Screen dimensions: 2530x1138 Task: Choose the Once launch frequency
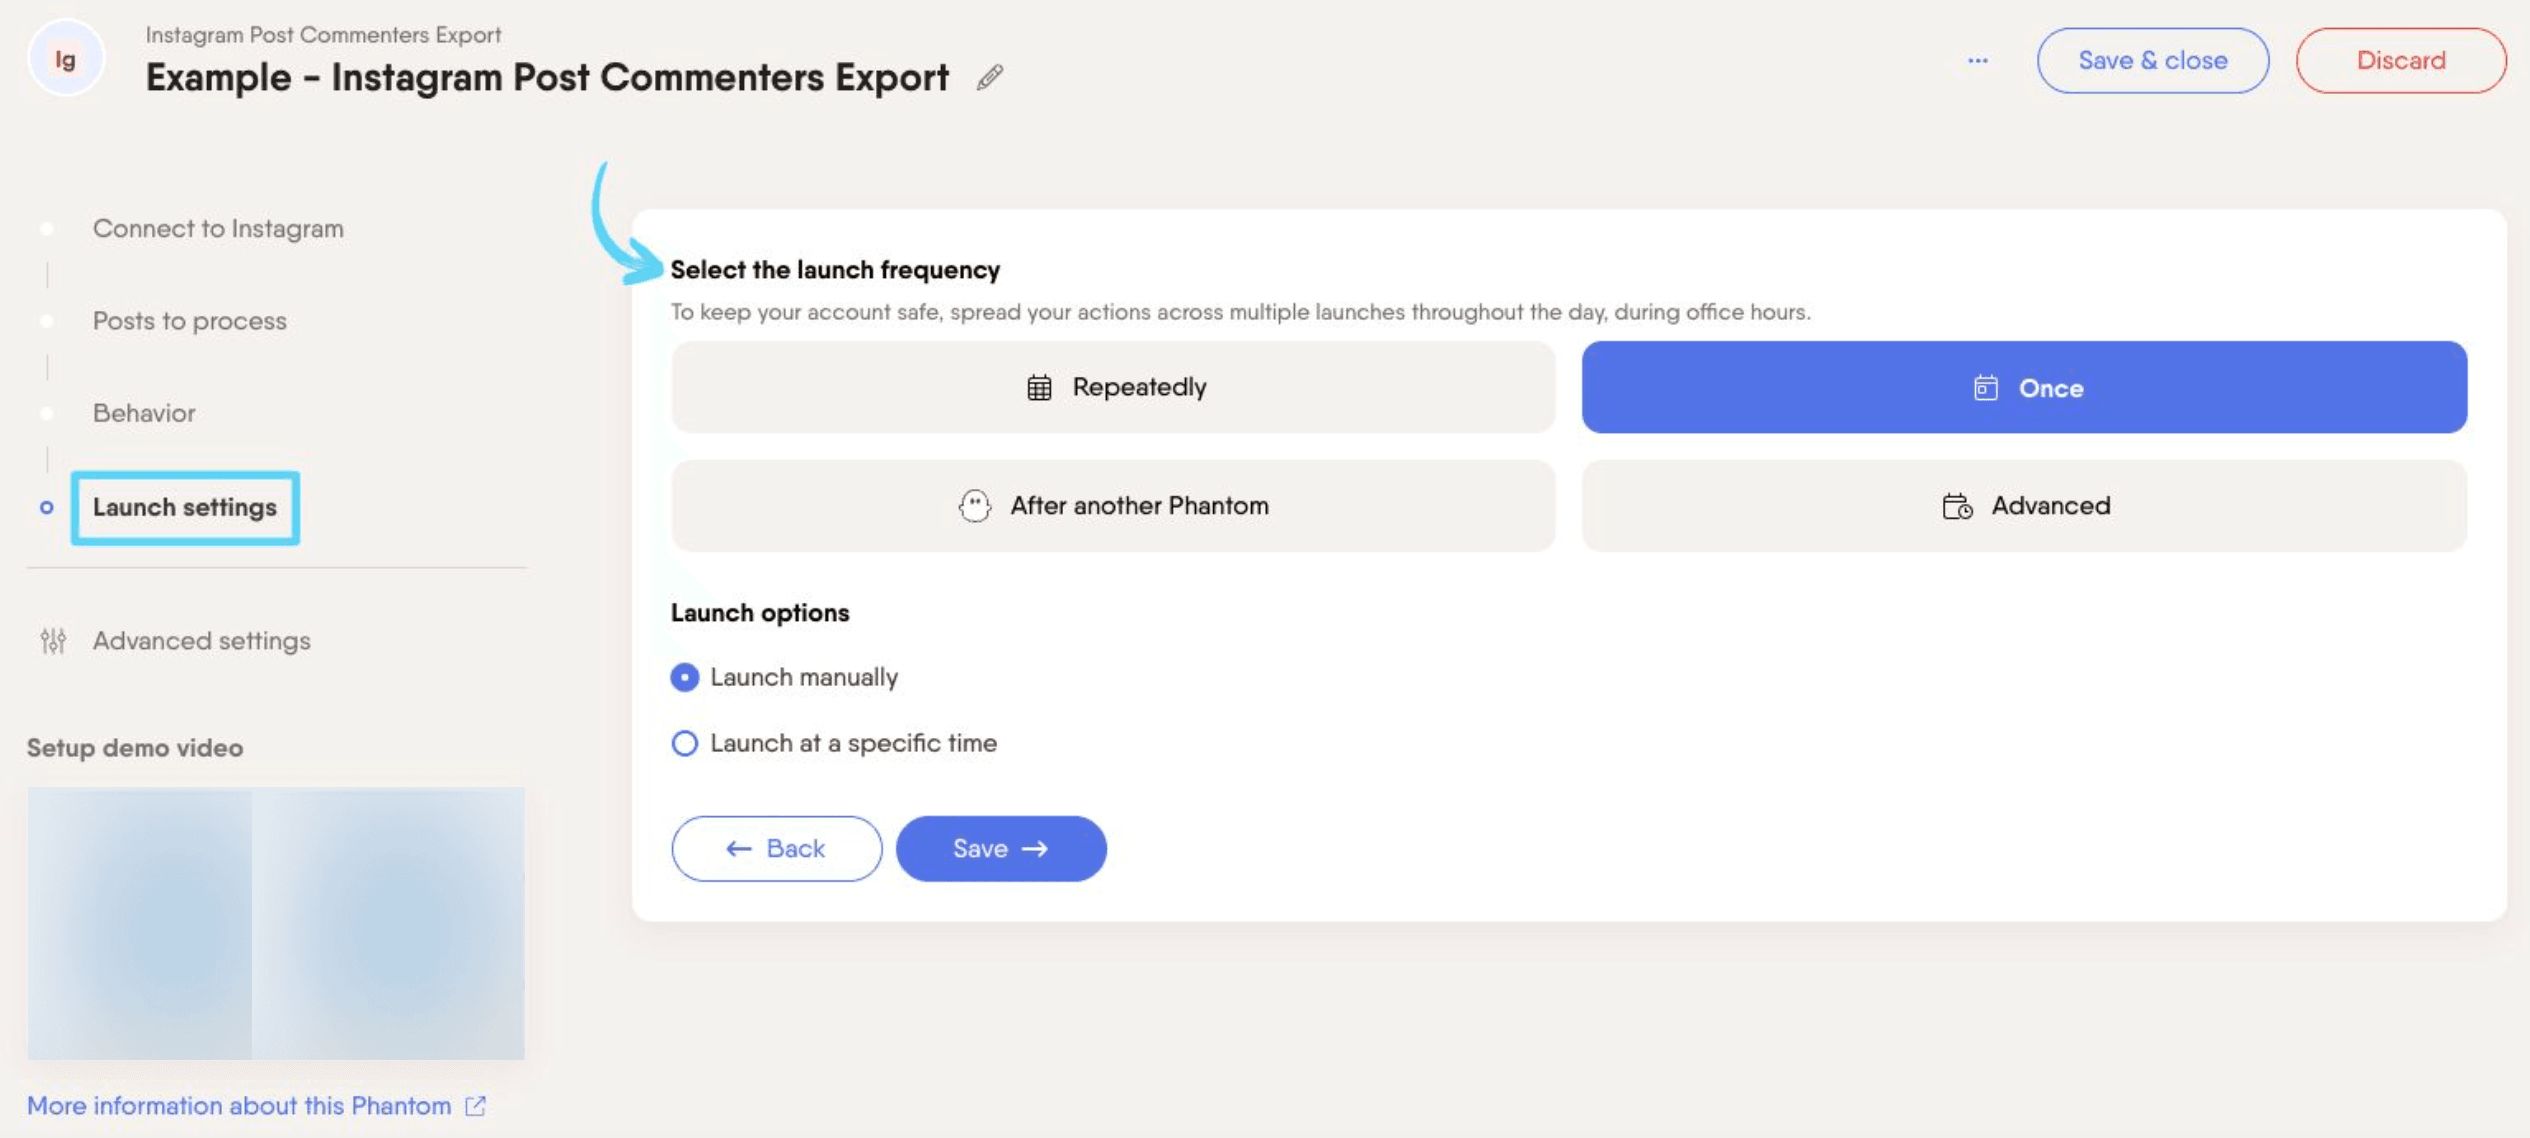2024,387
